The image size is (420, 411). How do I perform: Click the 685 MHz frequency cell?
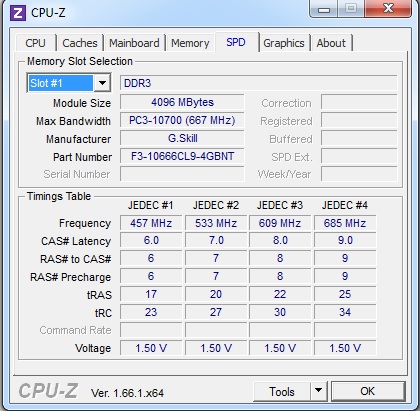(x=345, y=223)
